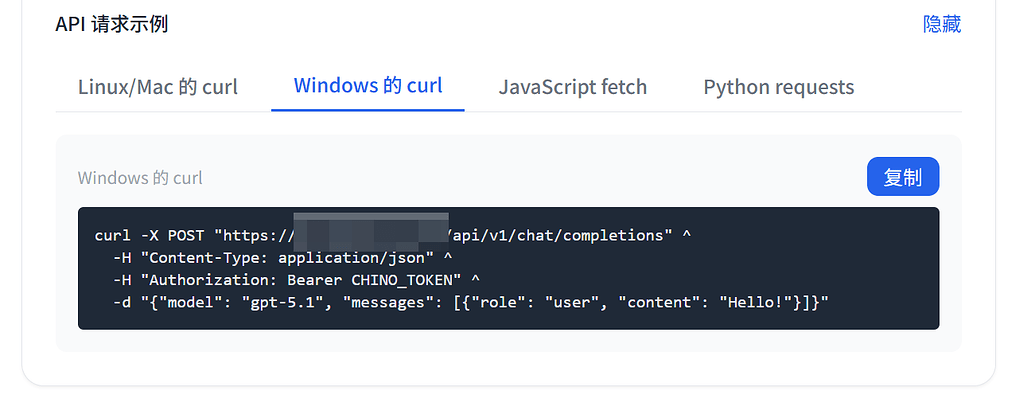Click the gray Windows 的 curl label
The image size is (1035, 394).
[140, 178]
